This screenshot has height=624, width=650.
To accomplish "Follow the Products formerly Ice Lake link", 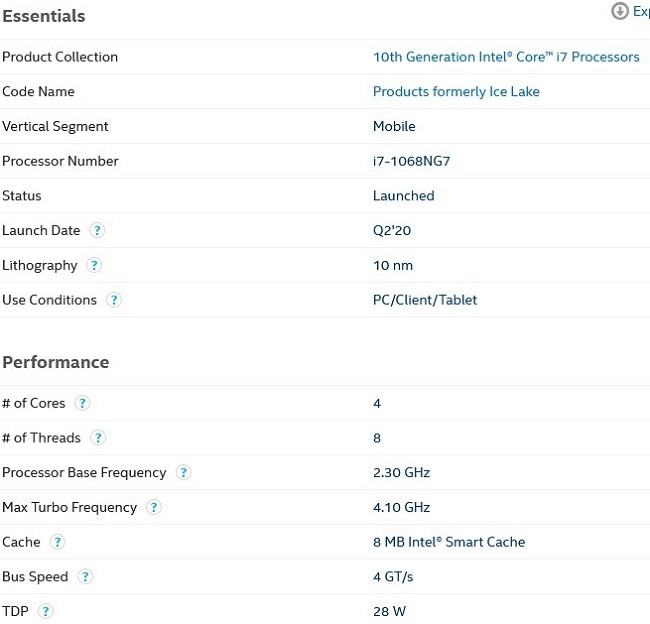I will [456, 92].
